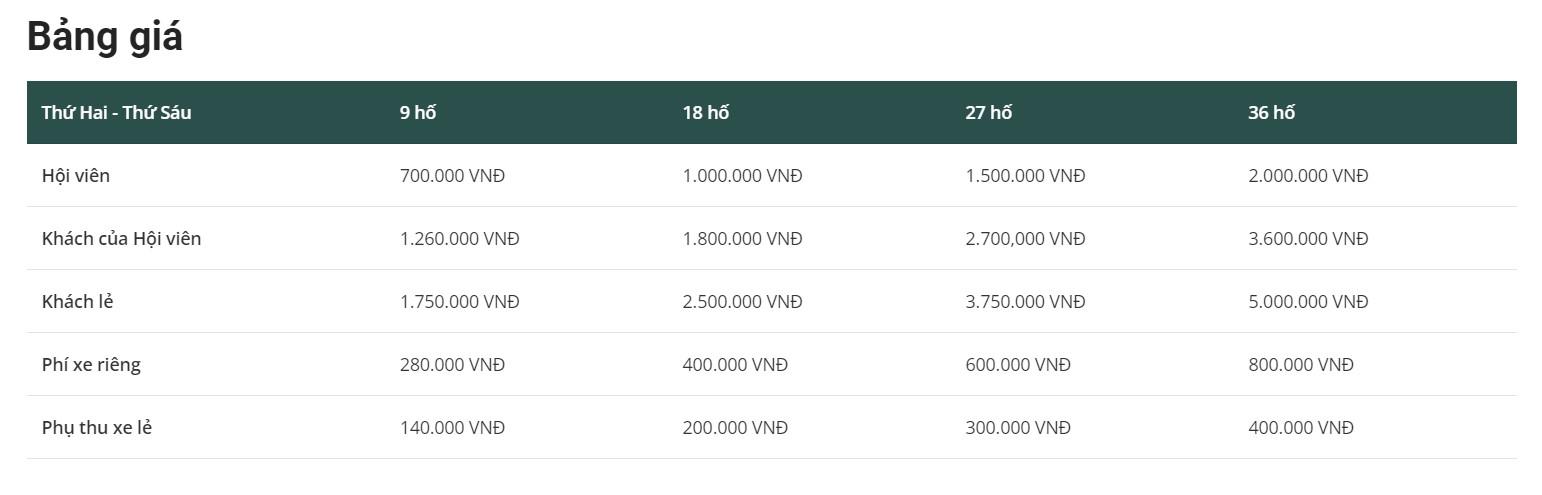1542x495 pixels.
Task: Click the 2.500.000 VNĐ price cell
Action: 742,301
